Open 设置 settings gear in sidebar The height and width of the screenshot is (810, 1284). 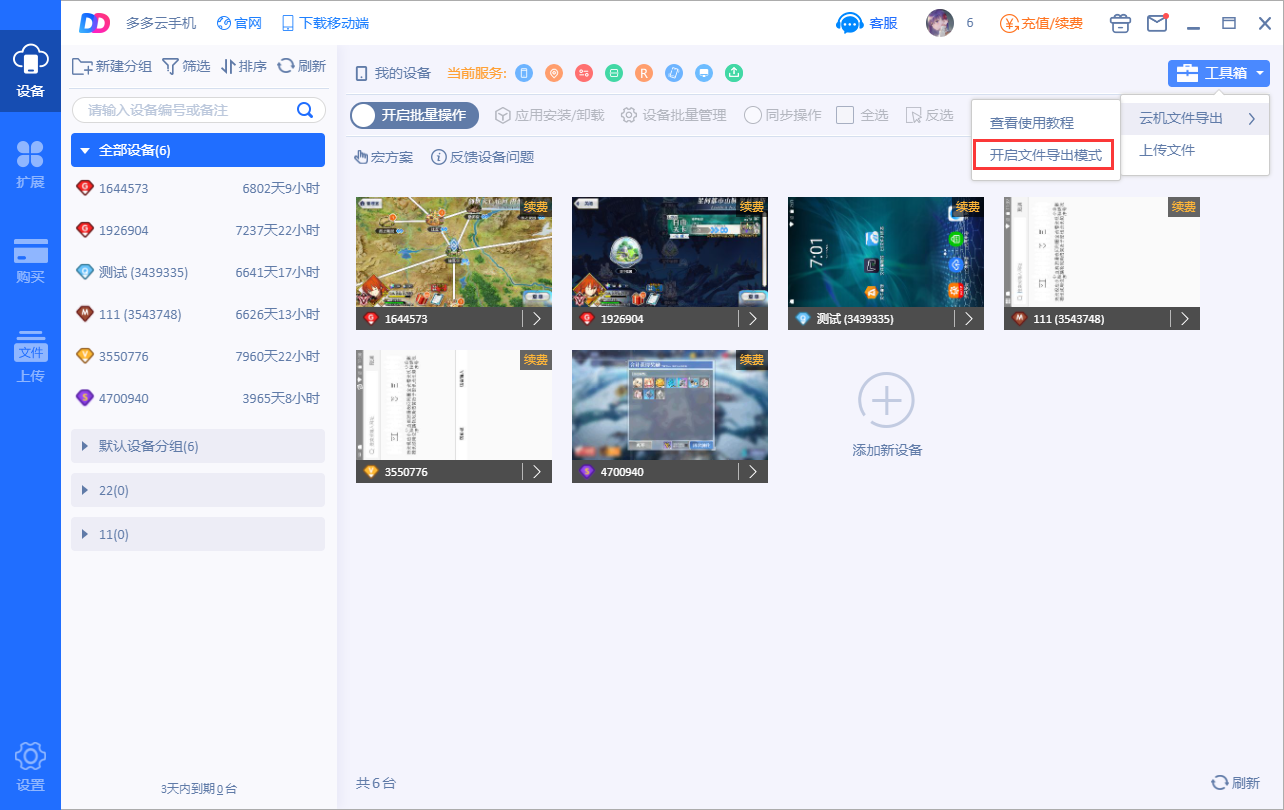[30, 767]
